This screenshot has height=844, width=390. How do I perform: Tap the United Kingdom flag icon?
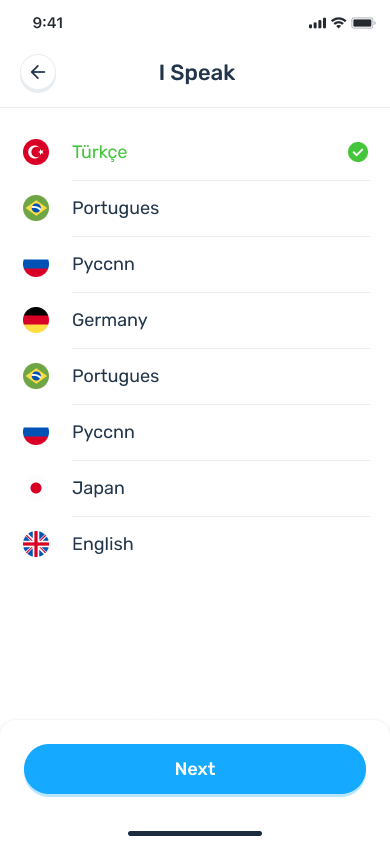[x=36, y=544]
